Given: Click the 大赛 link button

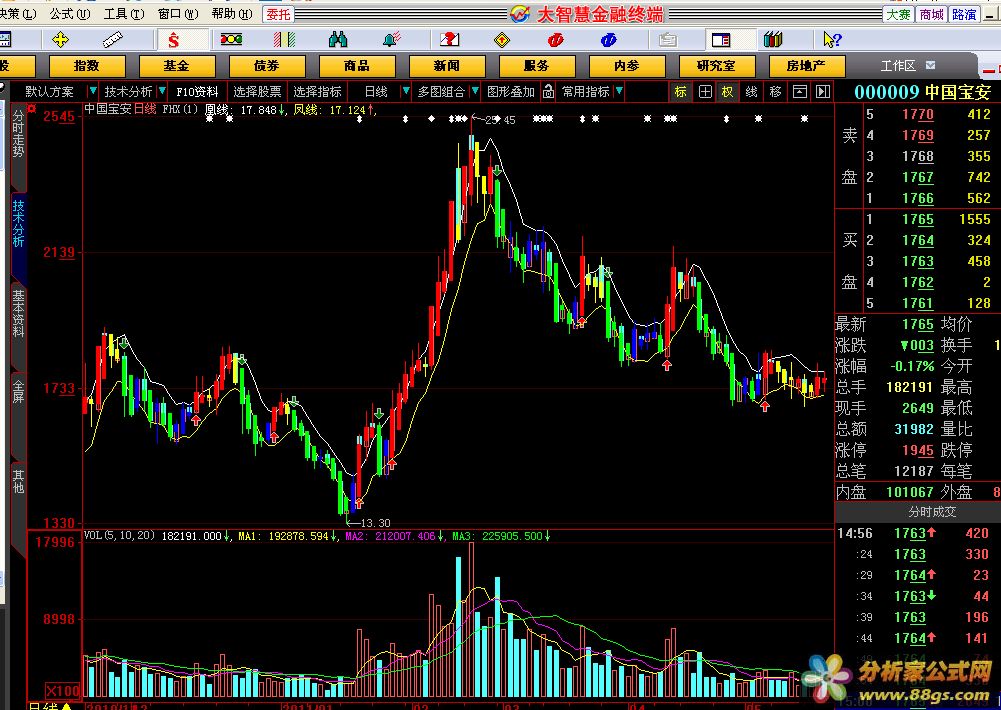Looking at the screenshot, I should point(899,14).
